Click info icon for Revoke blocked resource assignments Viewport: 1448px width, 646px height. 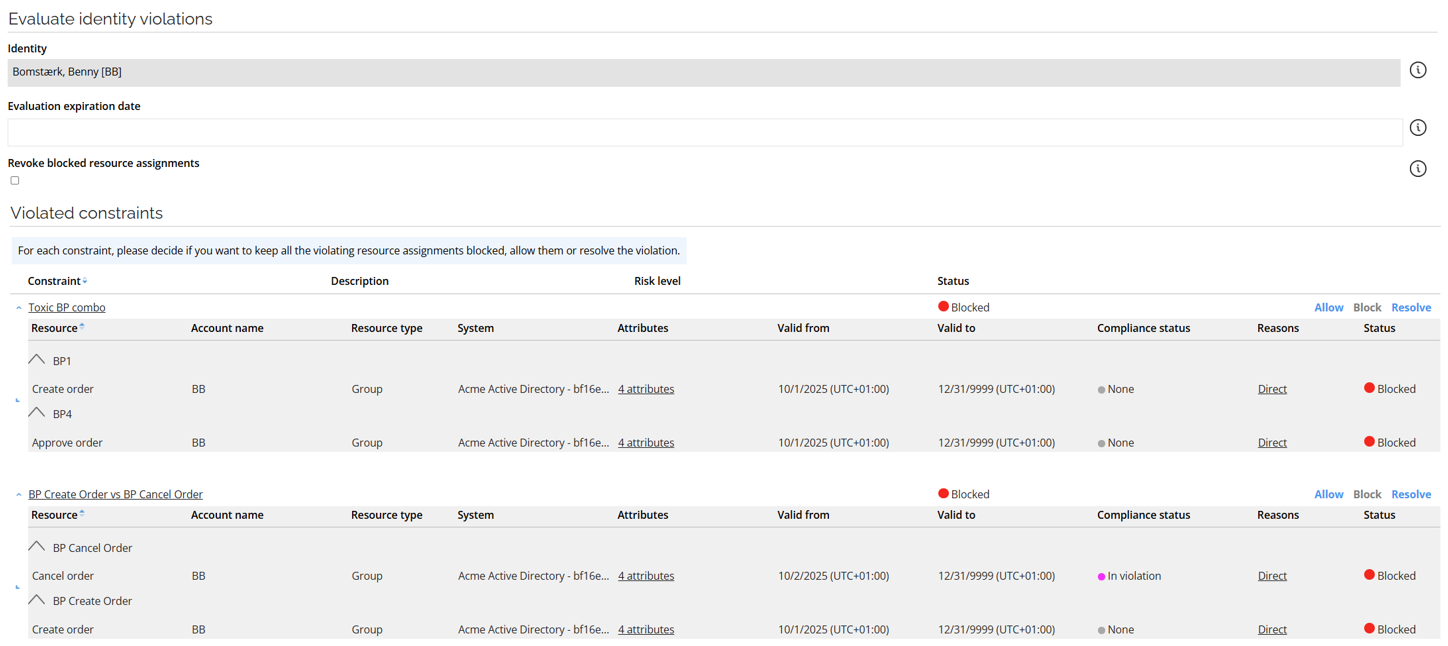click(1417, 169)
